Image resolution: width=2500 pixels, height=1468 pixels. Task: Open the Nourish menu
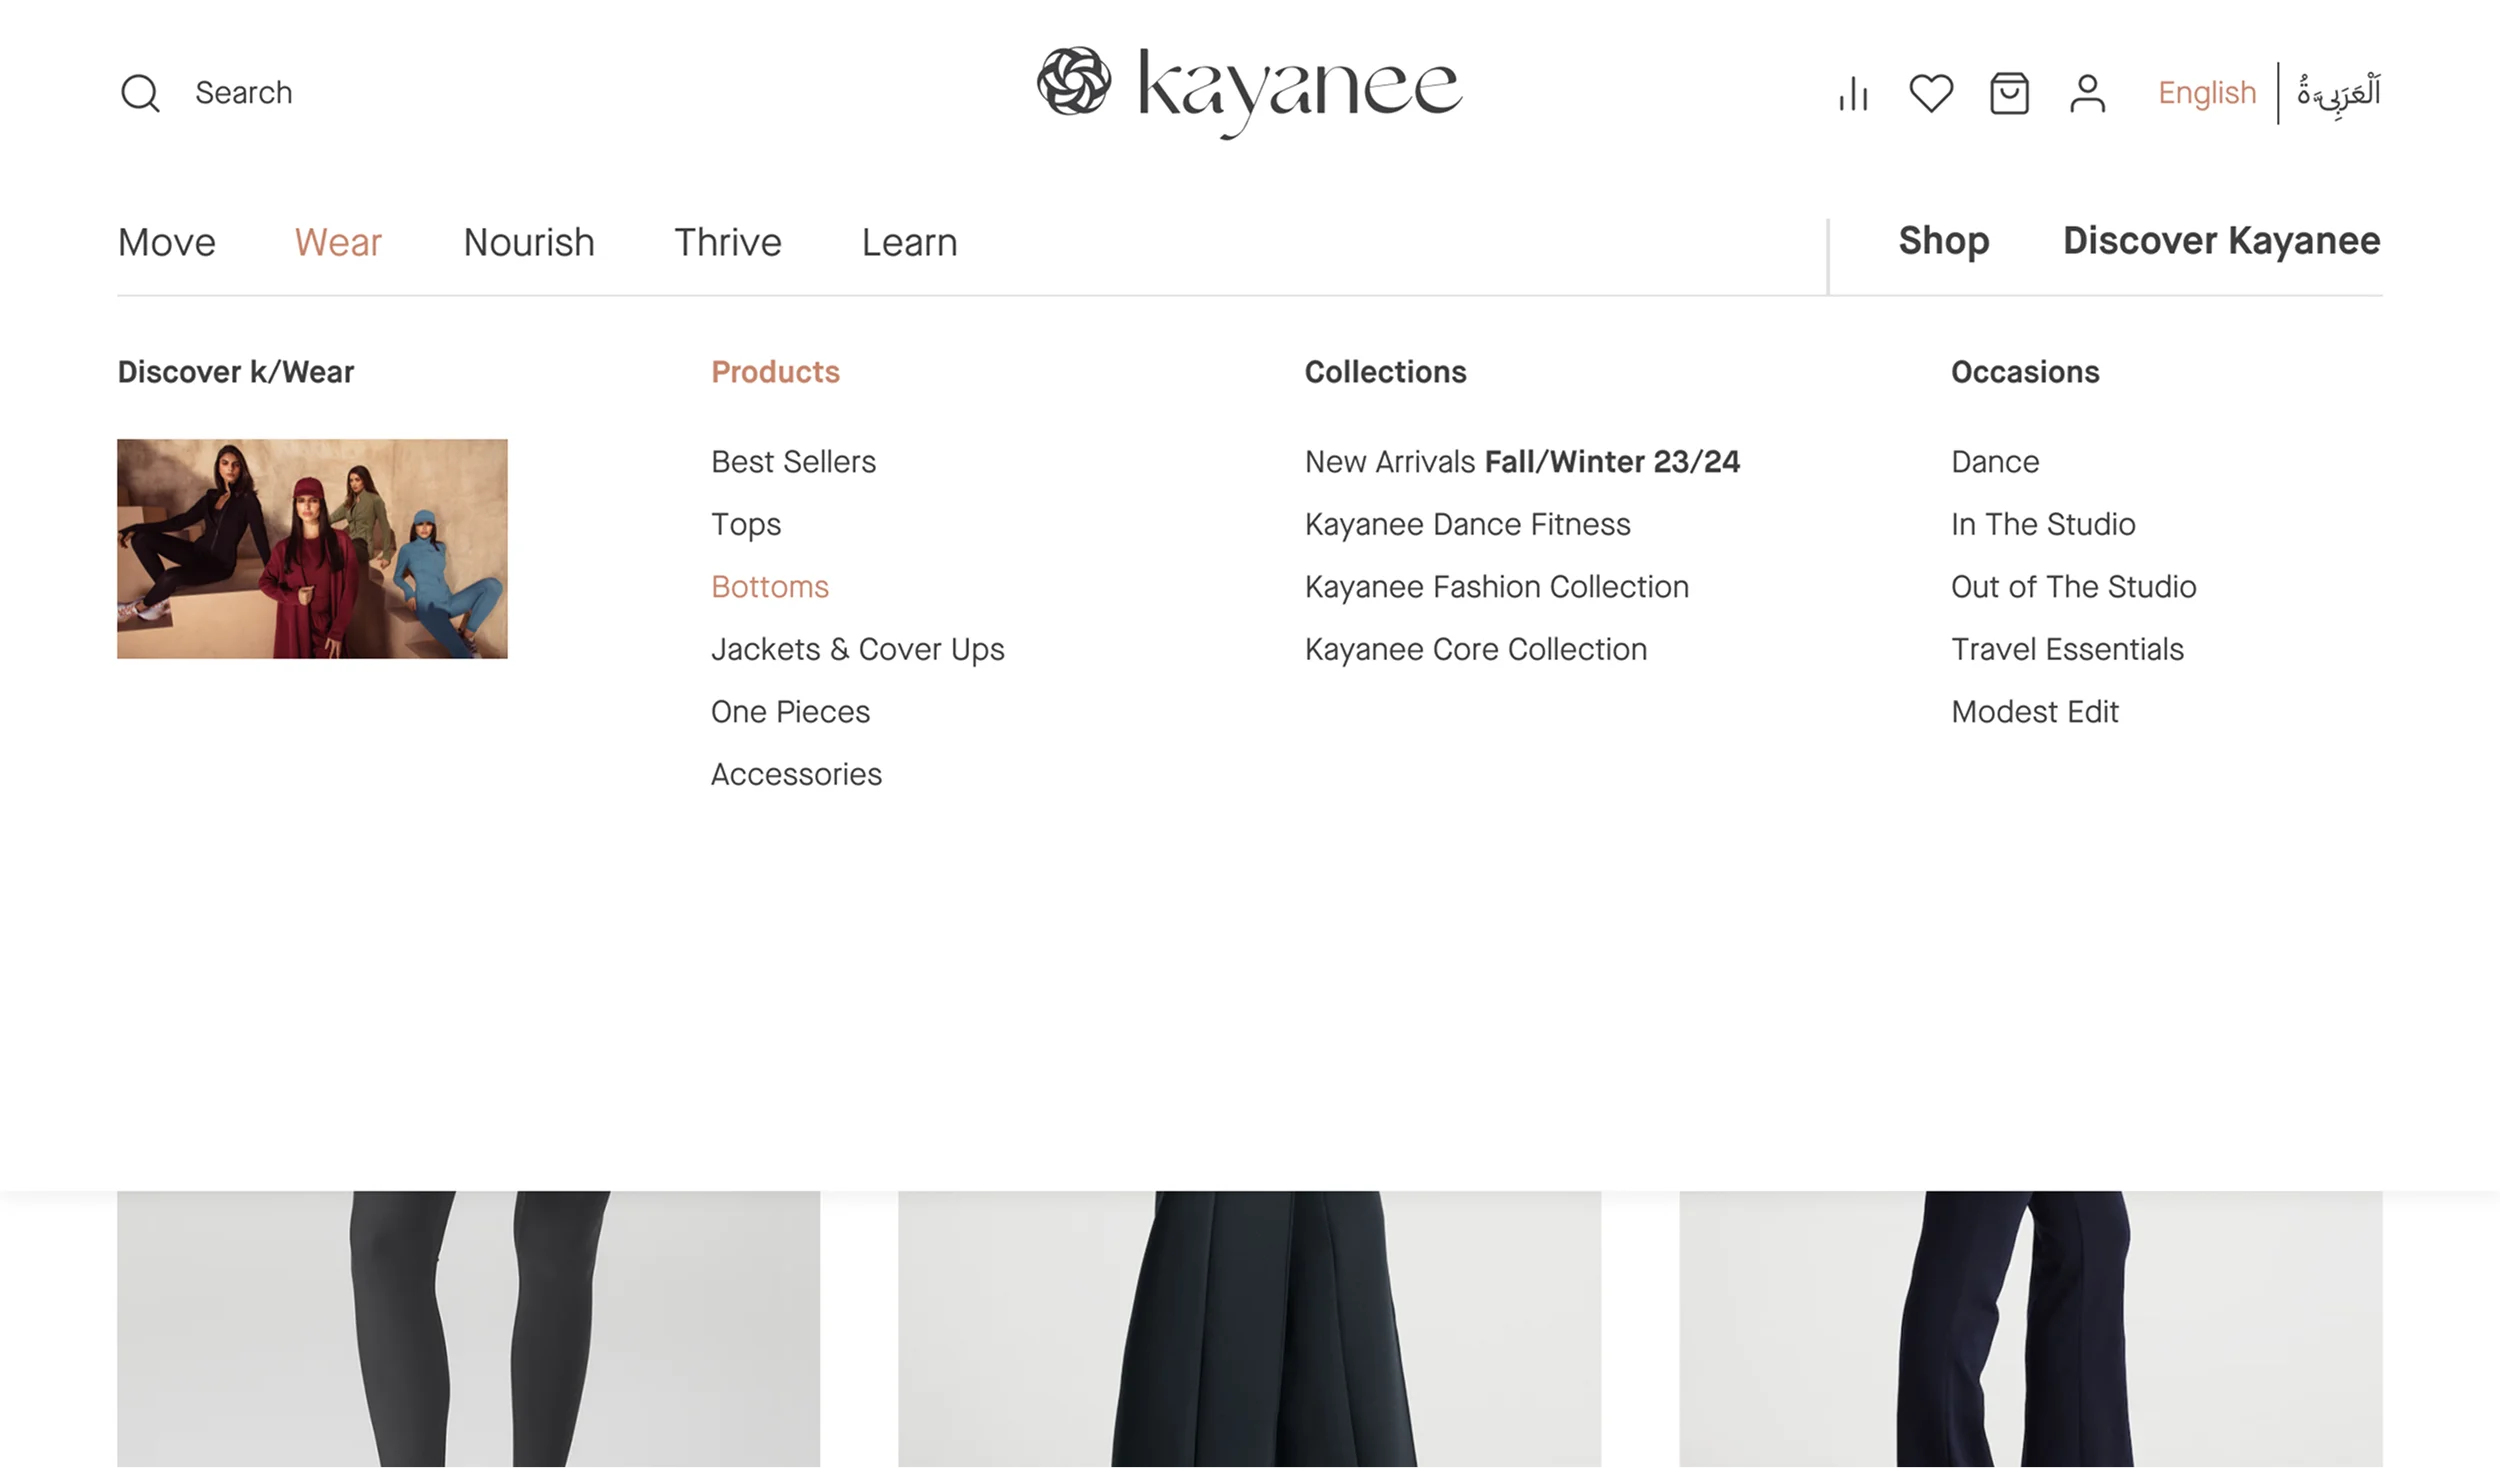coord(529,243)
